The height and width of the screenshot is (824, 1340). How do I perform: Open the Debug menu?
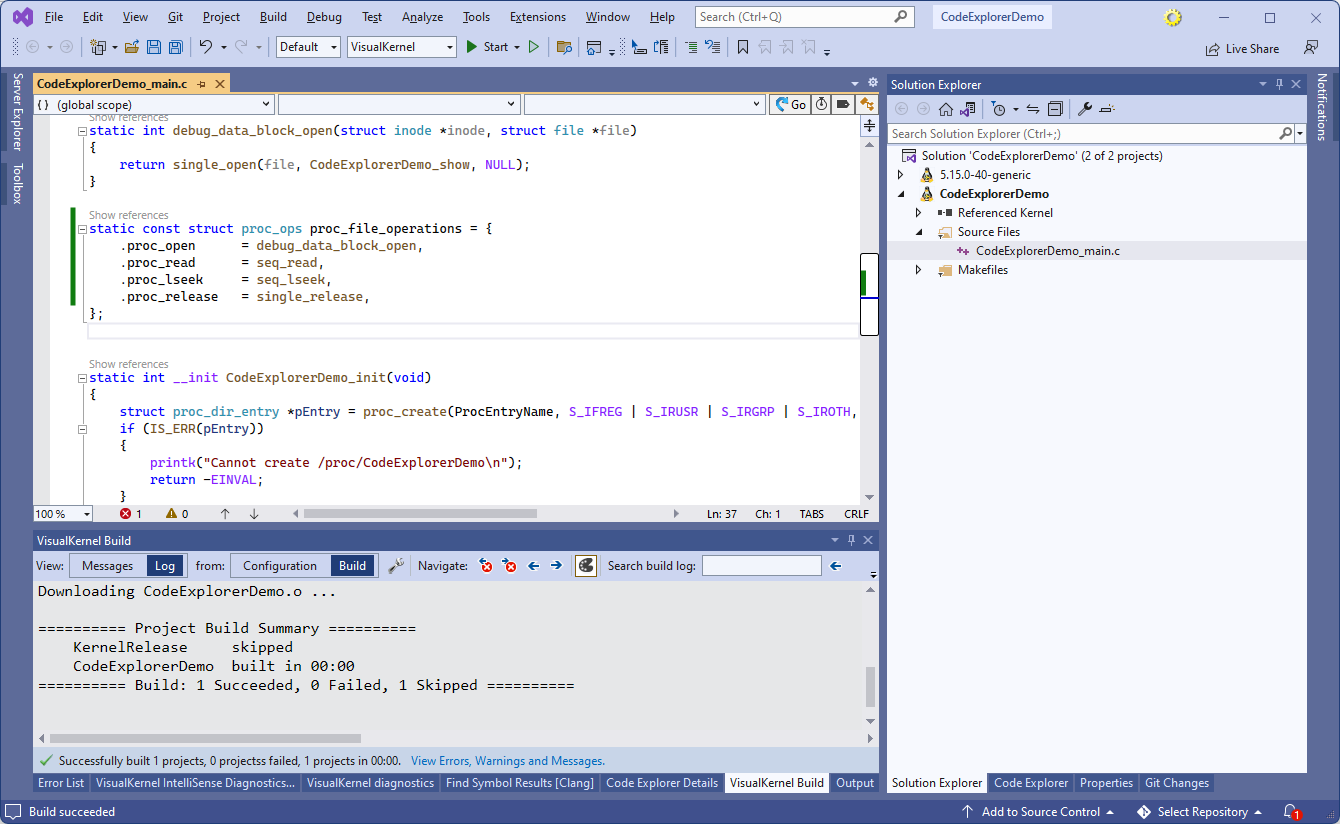[324, 17]
